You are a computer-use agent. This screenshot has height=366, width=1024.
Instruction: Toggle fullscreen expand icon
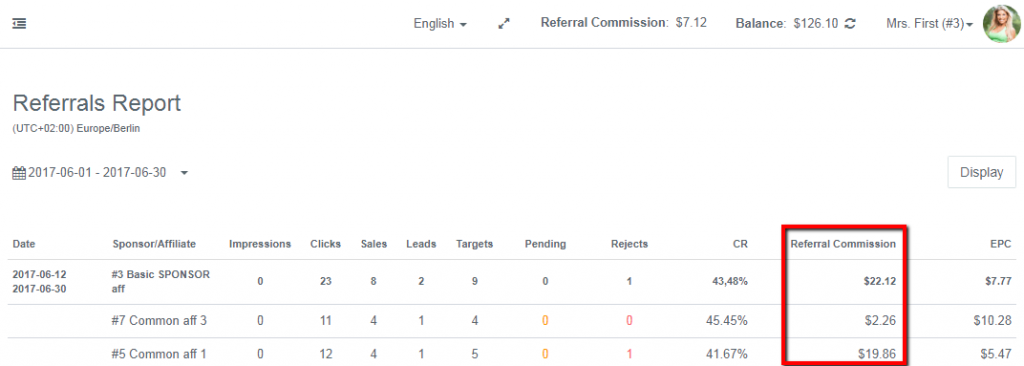click(x=504, y=24)
